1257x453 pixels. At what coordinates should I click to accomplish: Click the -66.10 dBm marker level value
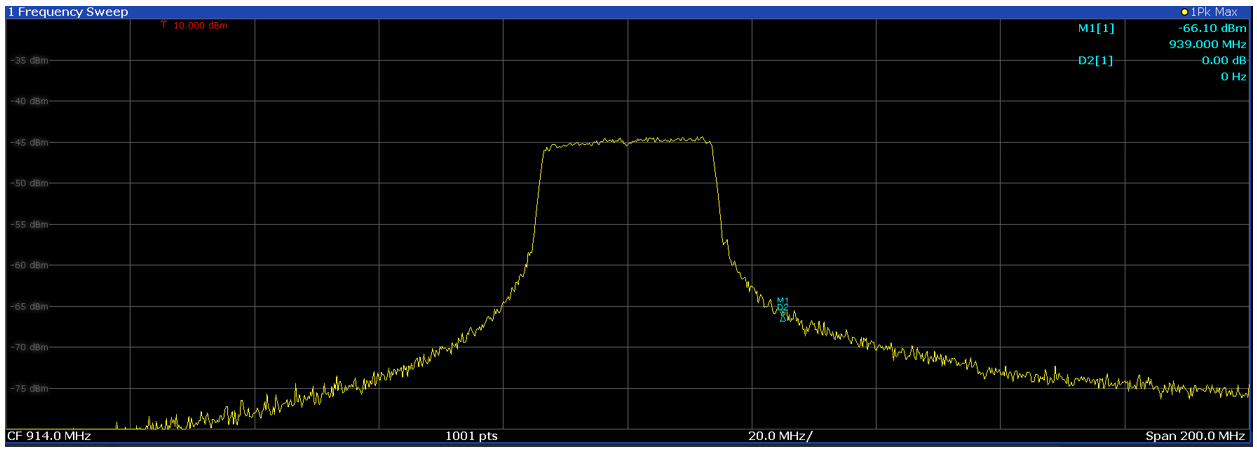click(x=1213, y=28)
